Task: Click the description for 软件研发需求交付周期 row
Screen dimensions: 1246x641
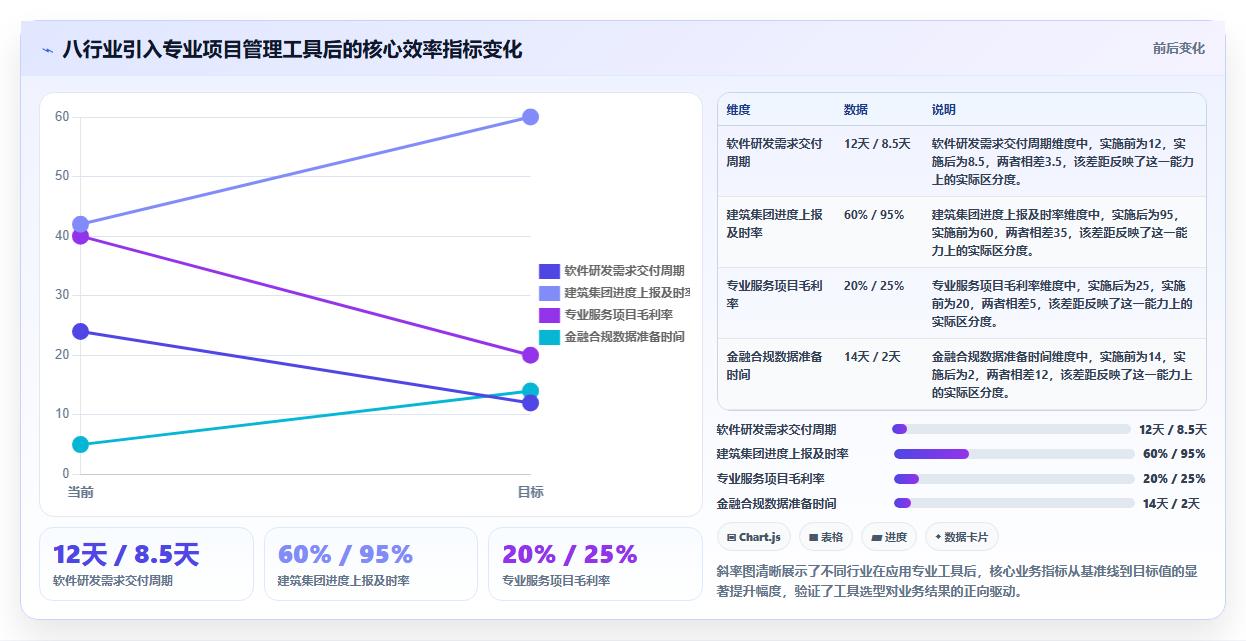Action: (1062, 161)
